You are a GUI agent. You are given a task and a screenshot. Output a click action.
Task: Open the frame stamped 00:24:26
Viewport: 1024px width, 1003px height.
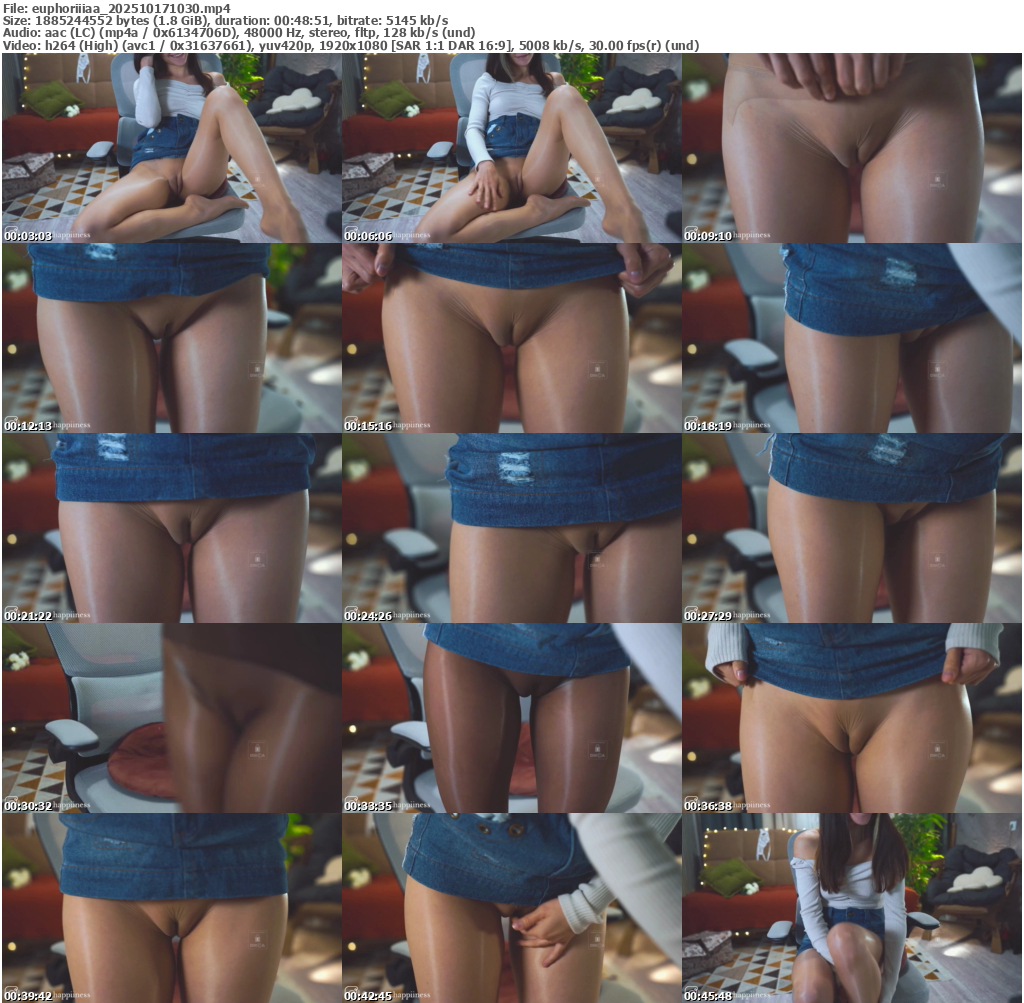(511, 528)
